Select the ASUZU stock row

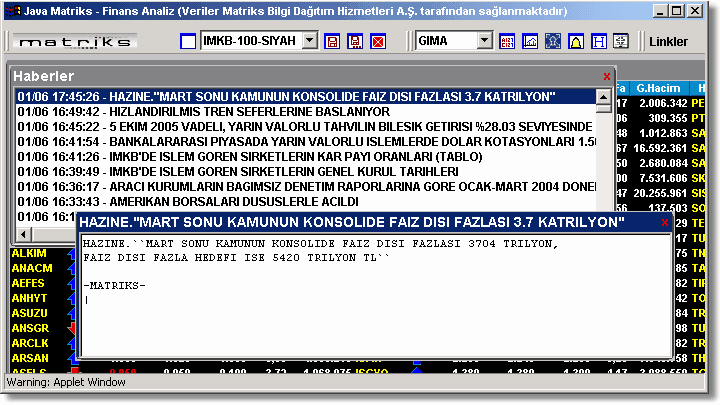click(x=30, y=313)
